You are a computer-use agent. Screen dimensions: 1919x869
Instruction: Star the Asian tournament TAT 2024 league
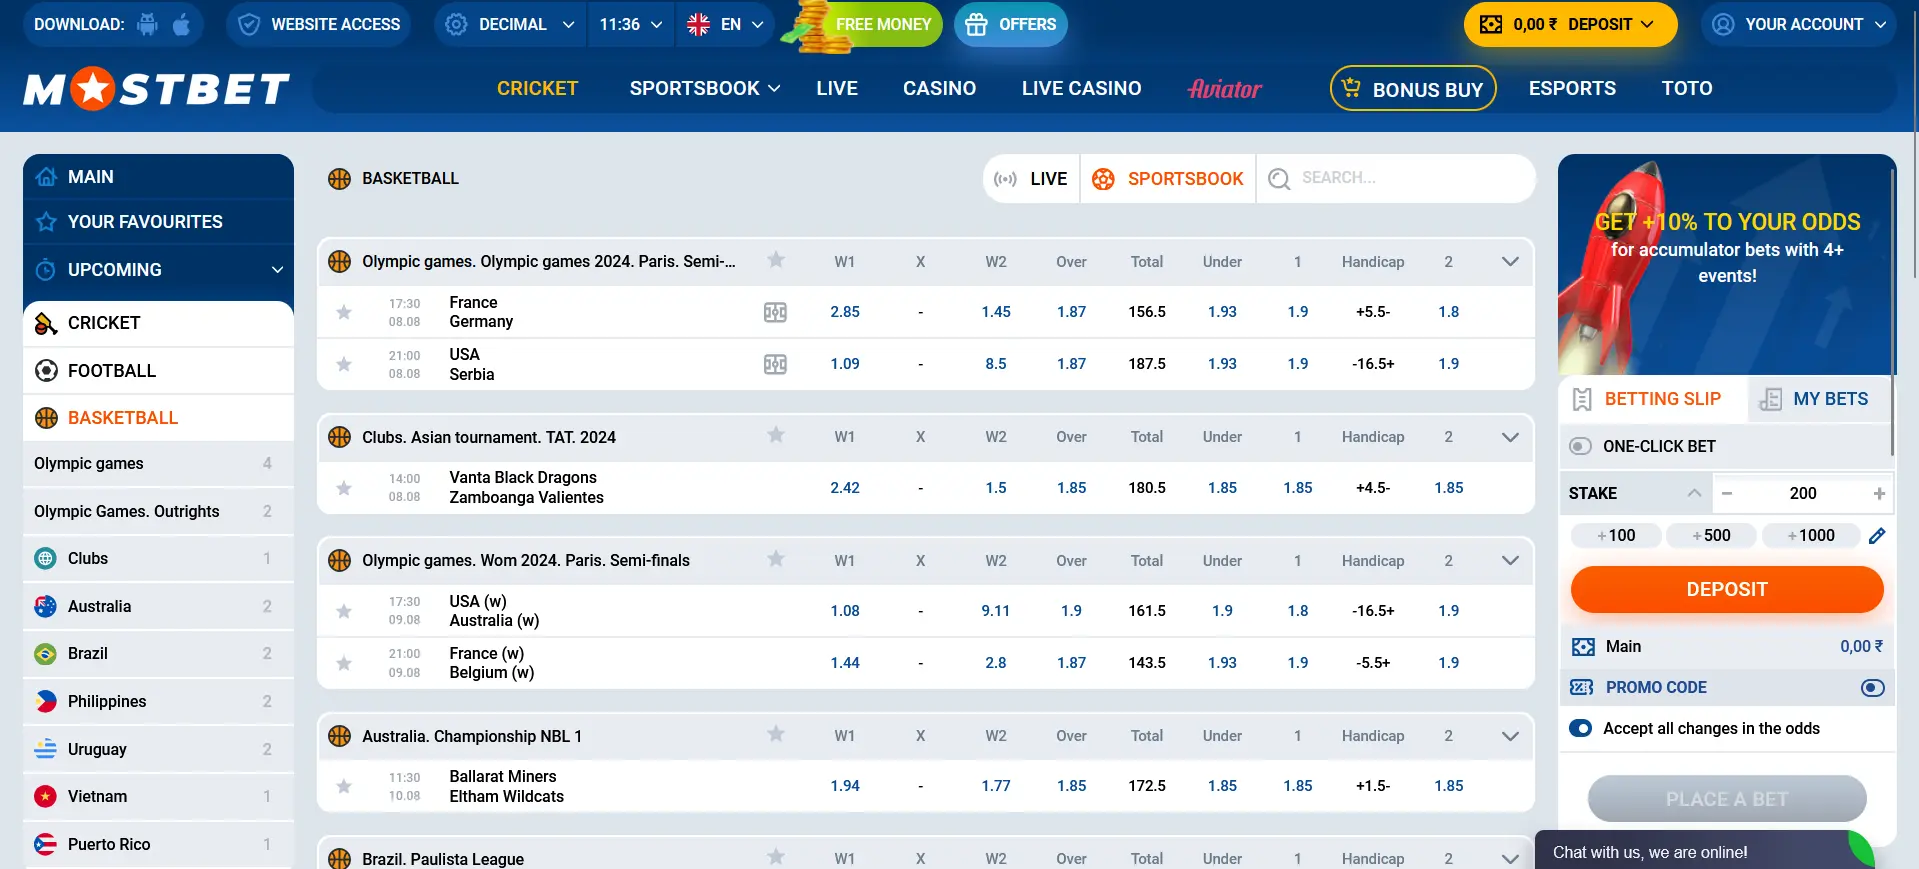[775, 436]
